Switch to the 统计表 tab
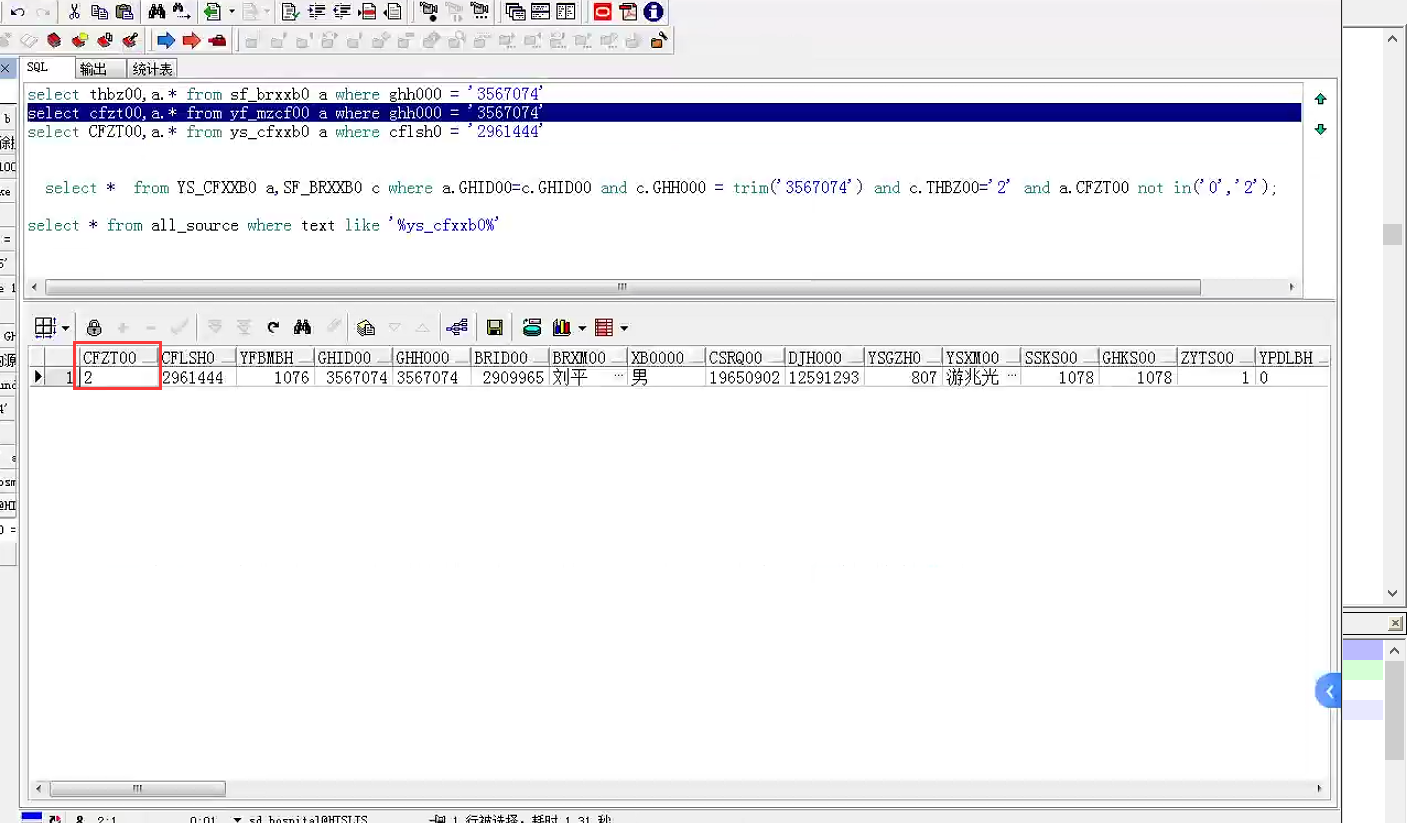The height and width of the screenshot is (823, 1407). coord(152,69)
